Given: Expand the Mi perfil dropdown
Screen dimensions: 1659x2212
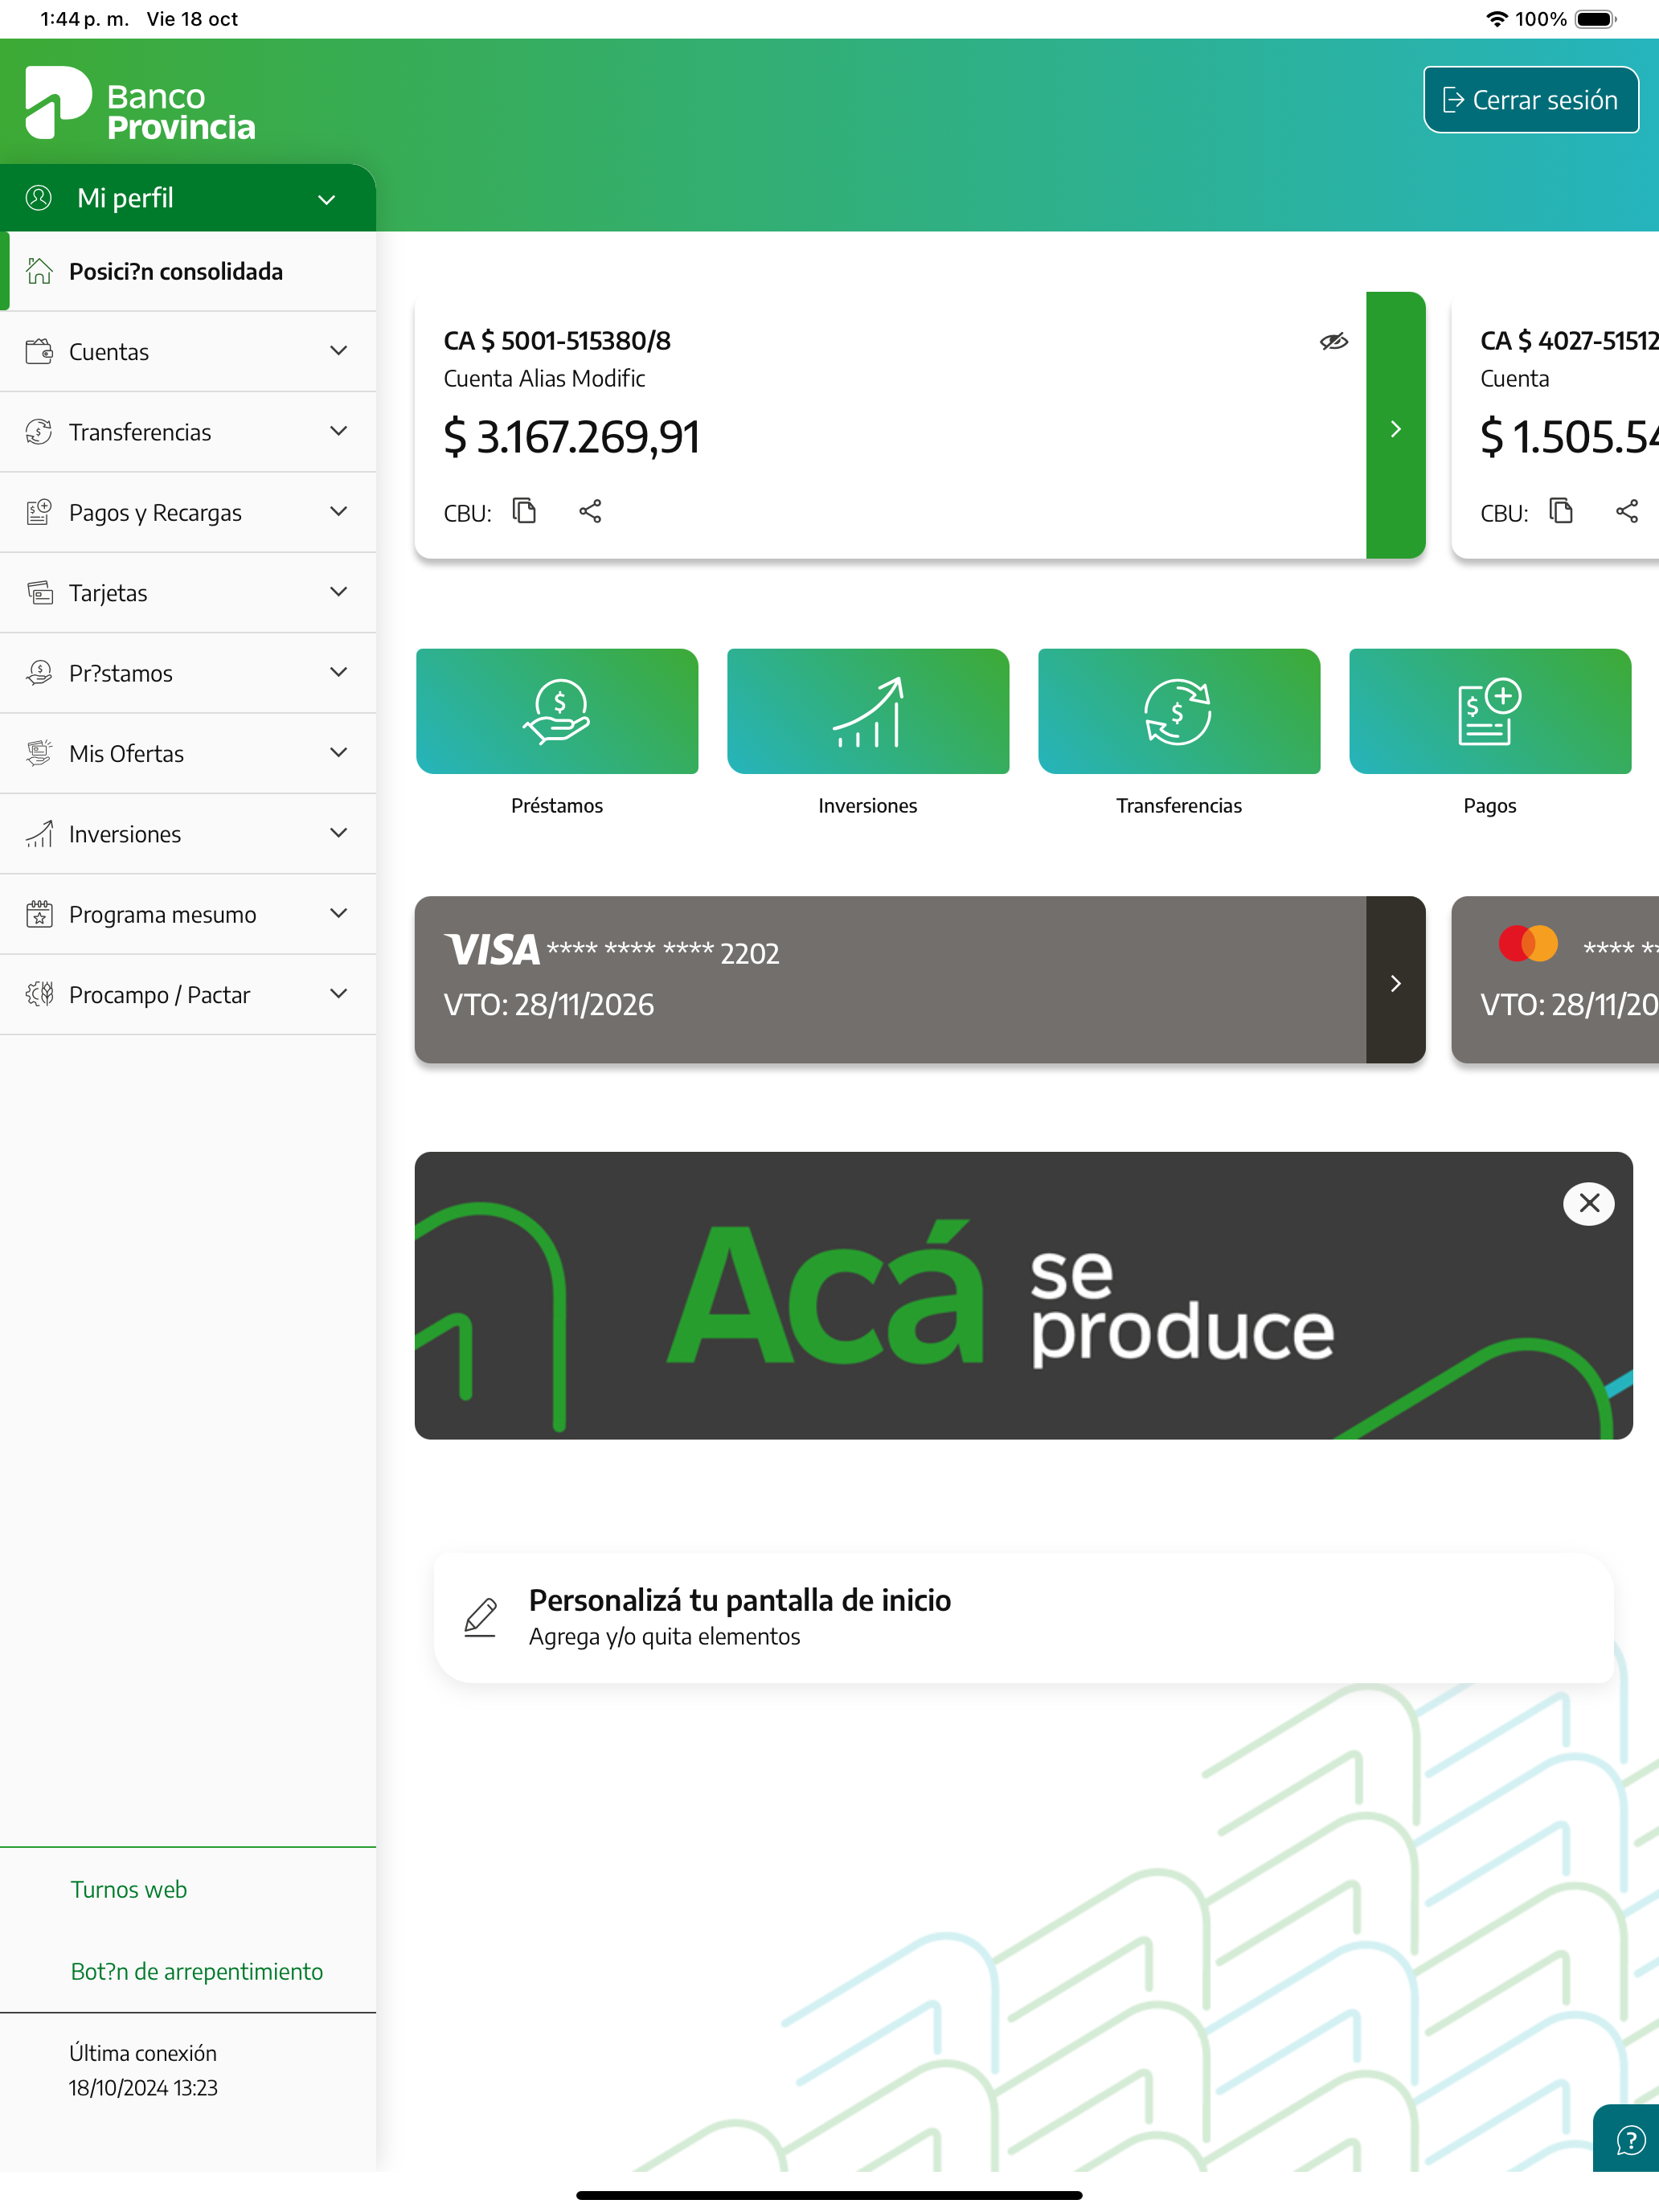Looking at the screenshot, I should click(x=327, y=199).
